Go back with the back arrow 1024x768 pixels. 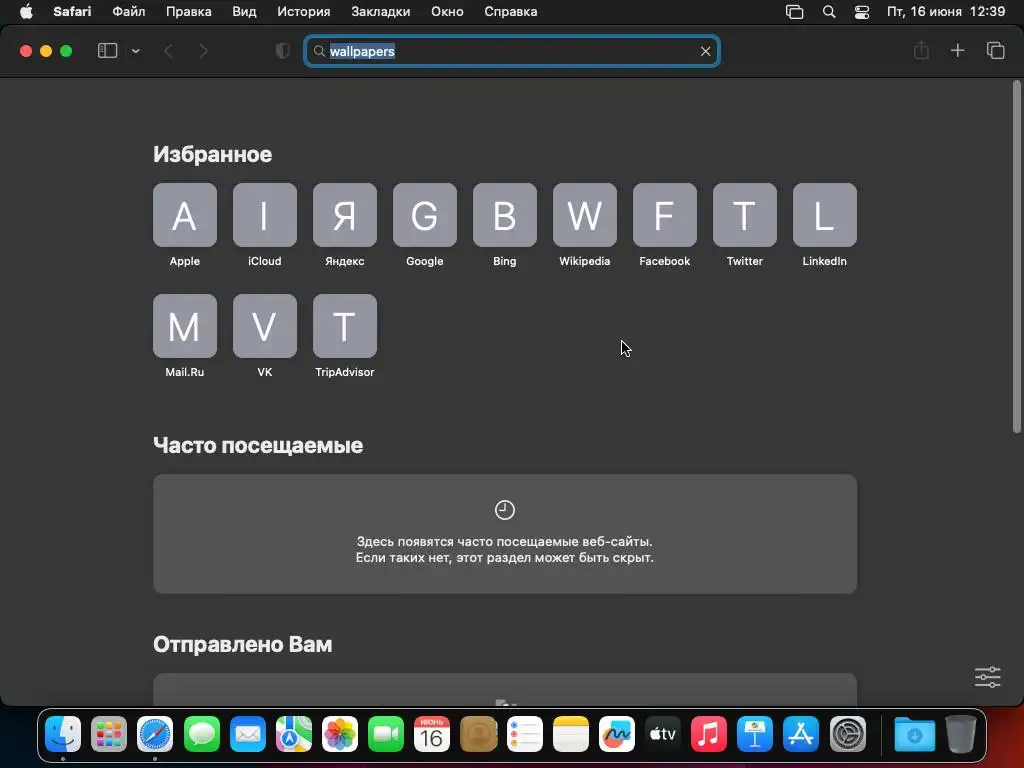coord(168,51)
